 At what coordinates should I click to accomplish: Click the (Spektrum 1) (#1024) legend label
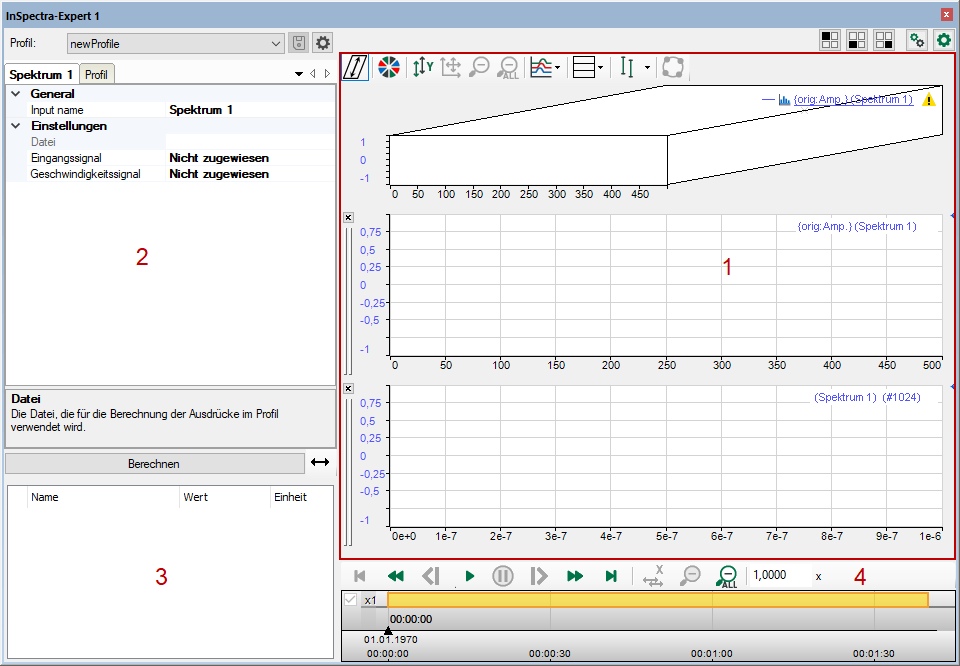coord(867,397)
